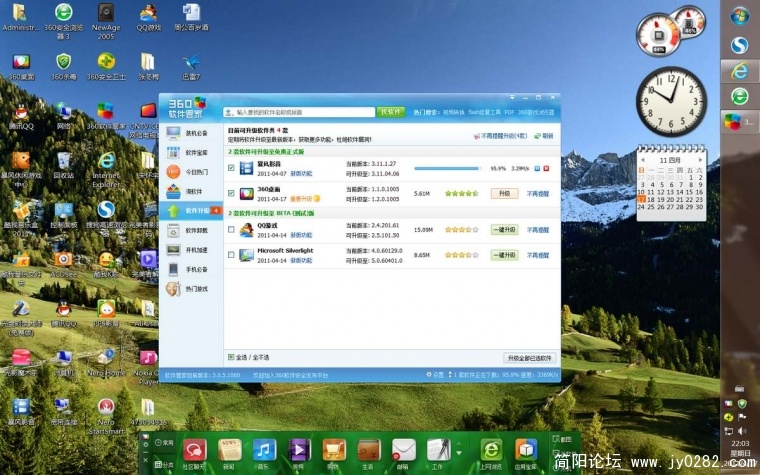Click the 手机必备 phone icon
This screenshot has height=475, width=760.
pos(173,269)
